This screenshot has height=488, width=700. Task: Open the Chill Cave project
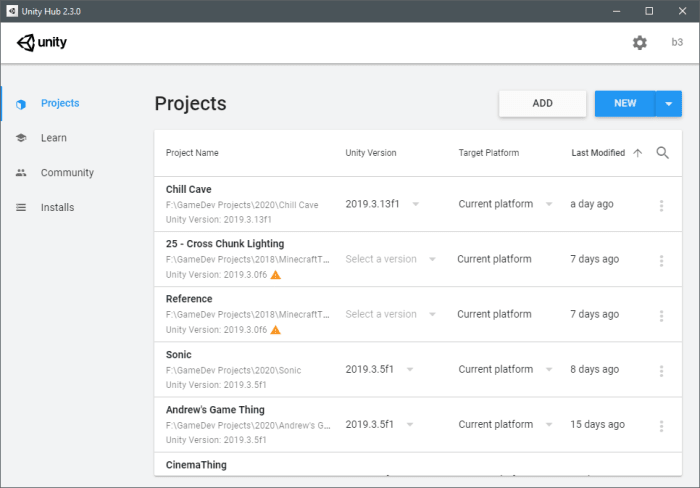(x=188, y=189)
